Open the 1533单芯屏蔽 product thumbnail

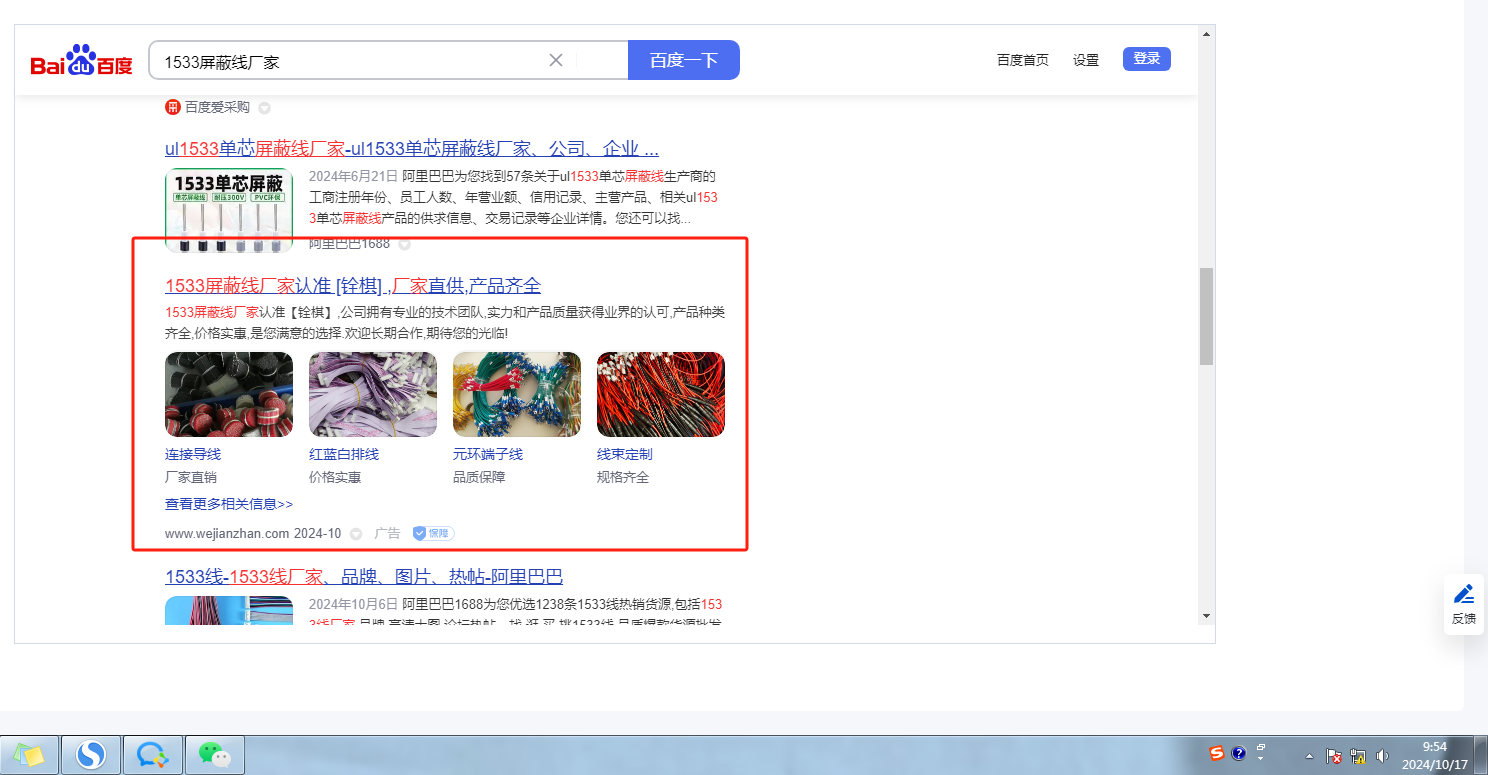pos(229,210)
